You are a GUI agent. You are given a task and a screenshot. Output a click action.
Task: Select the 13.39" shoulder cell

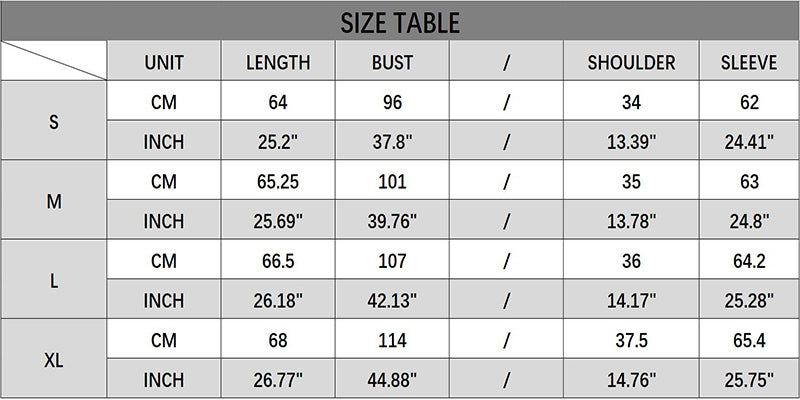tap(632, 142)
